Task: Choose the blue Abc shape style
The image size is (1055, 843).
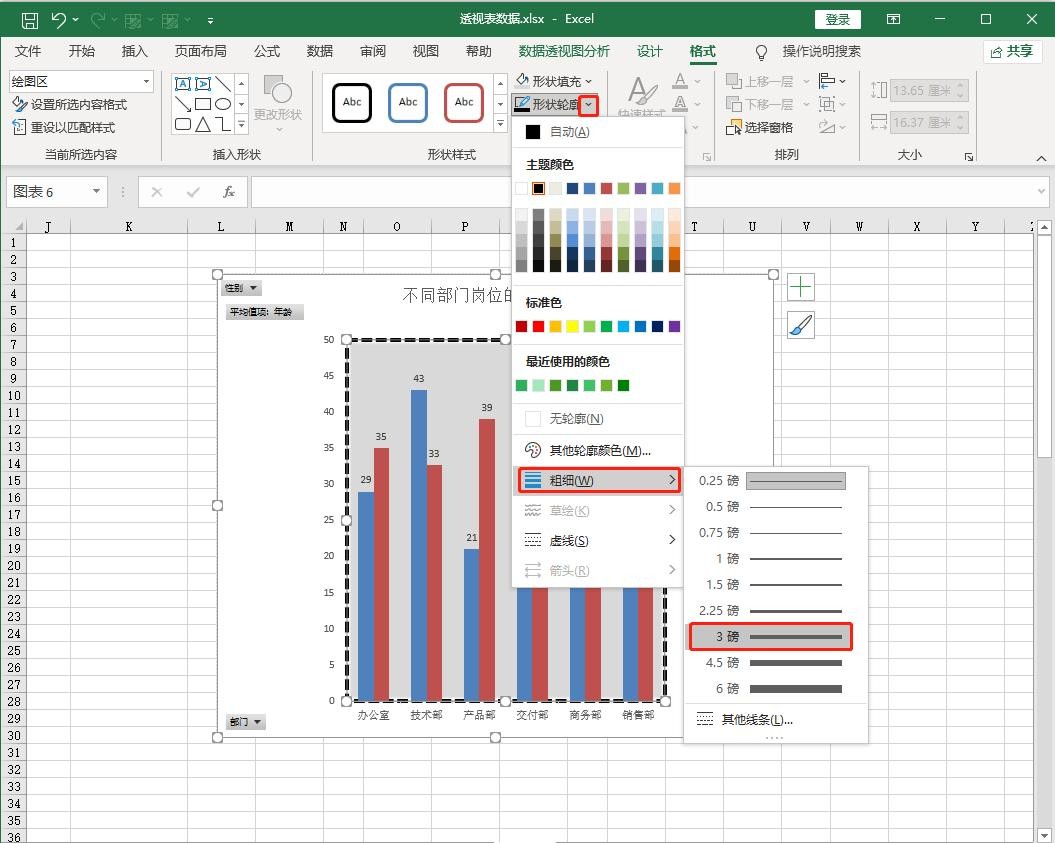Action: click(408, 102)
